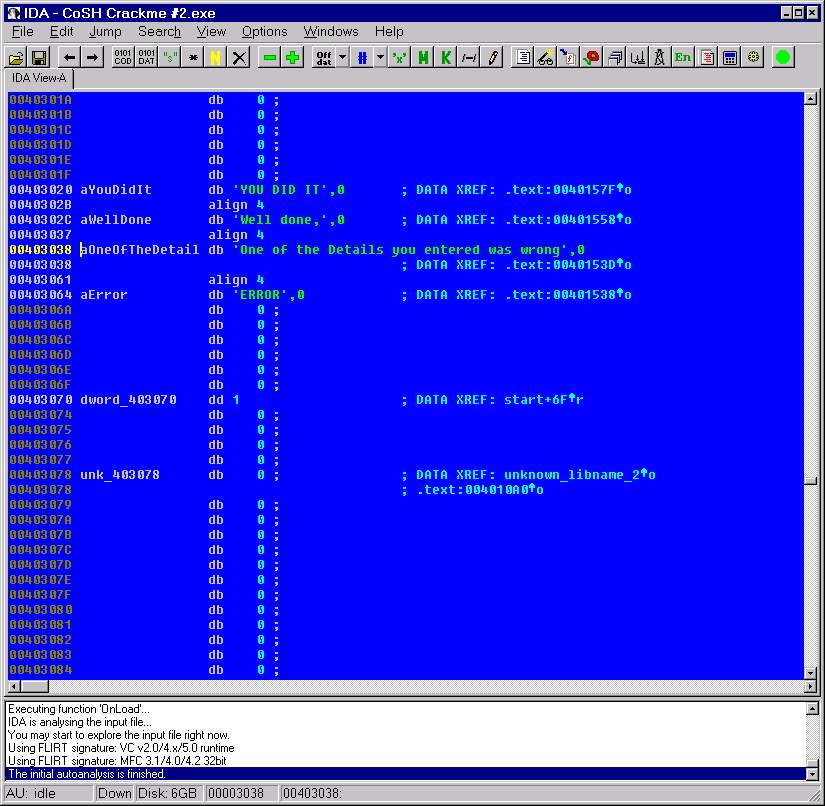Screen dimensions: 825x806
Task: Click the calculator icon in toolbar
Action: 730,58
